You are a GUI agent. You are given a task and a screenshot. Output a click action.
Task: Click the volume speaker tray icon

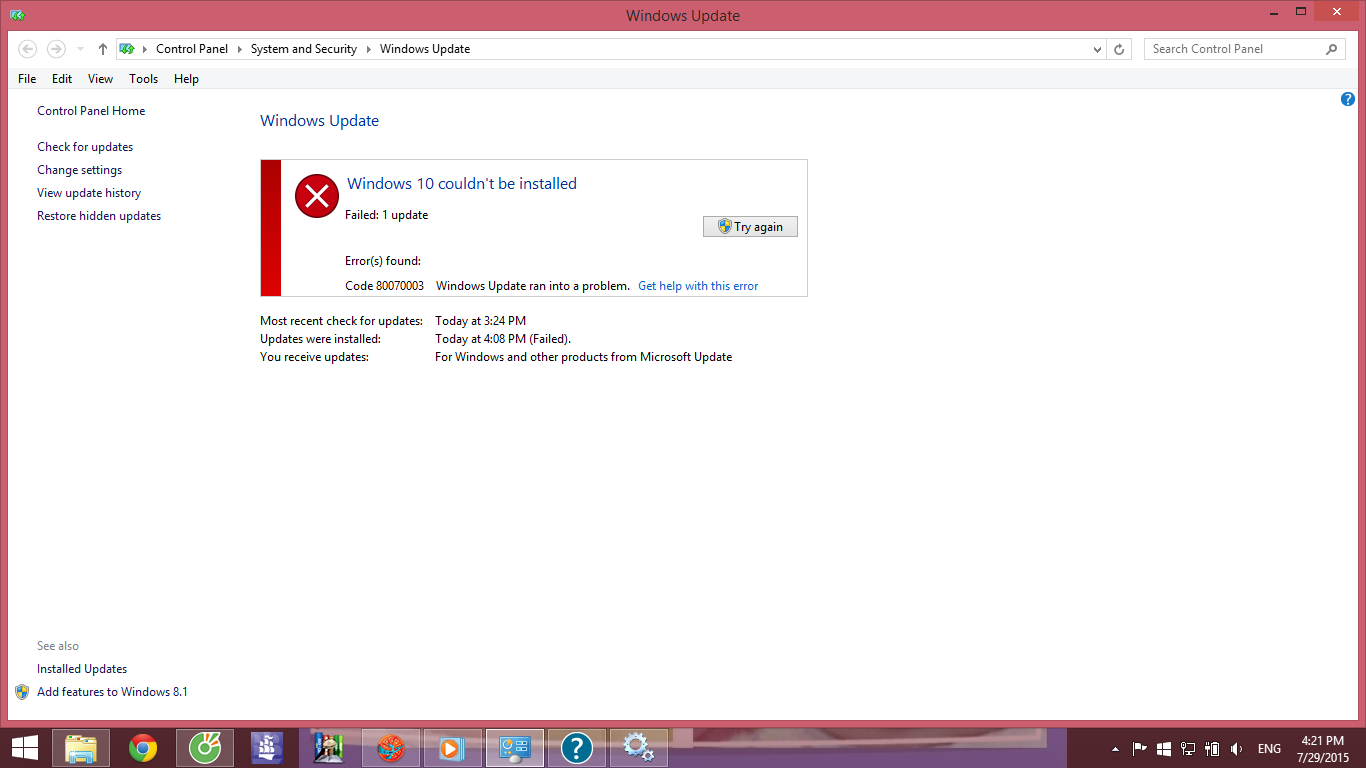(1237, 748)
